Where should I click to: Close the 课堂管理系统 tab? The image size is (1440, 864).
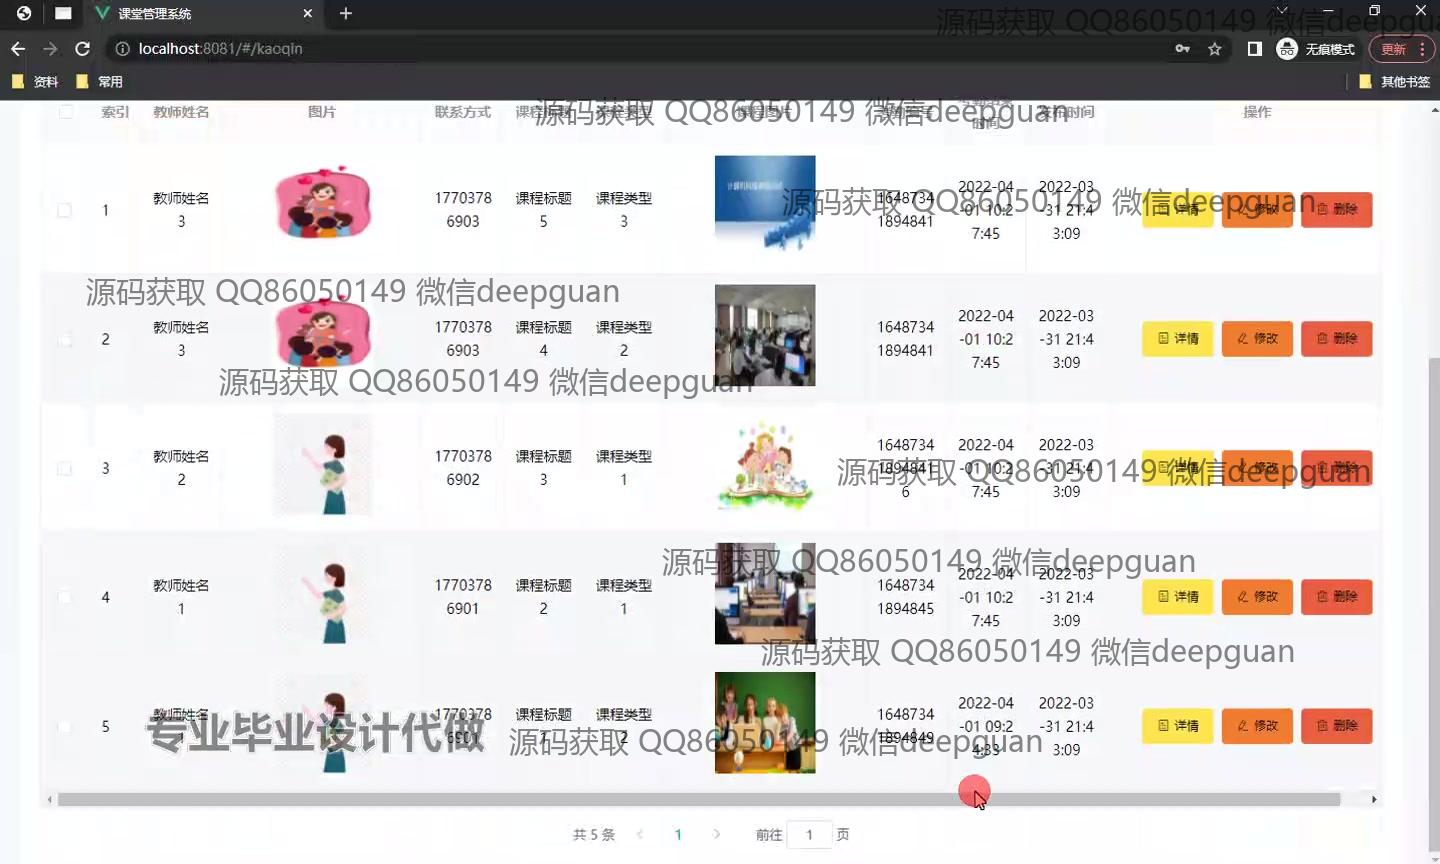[307, 14]
